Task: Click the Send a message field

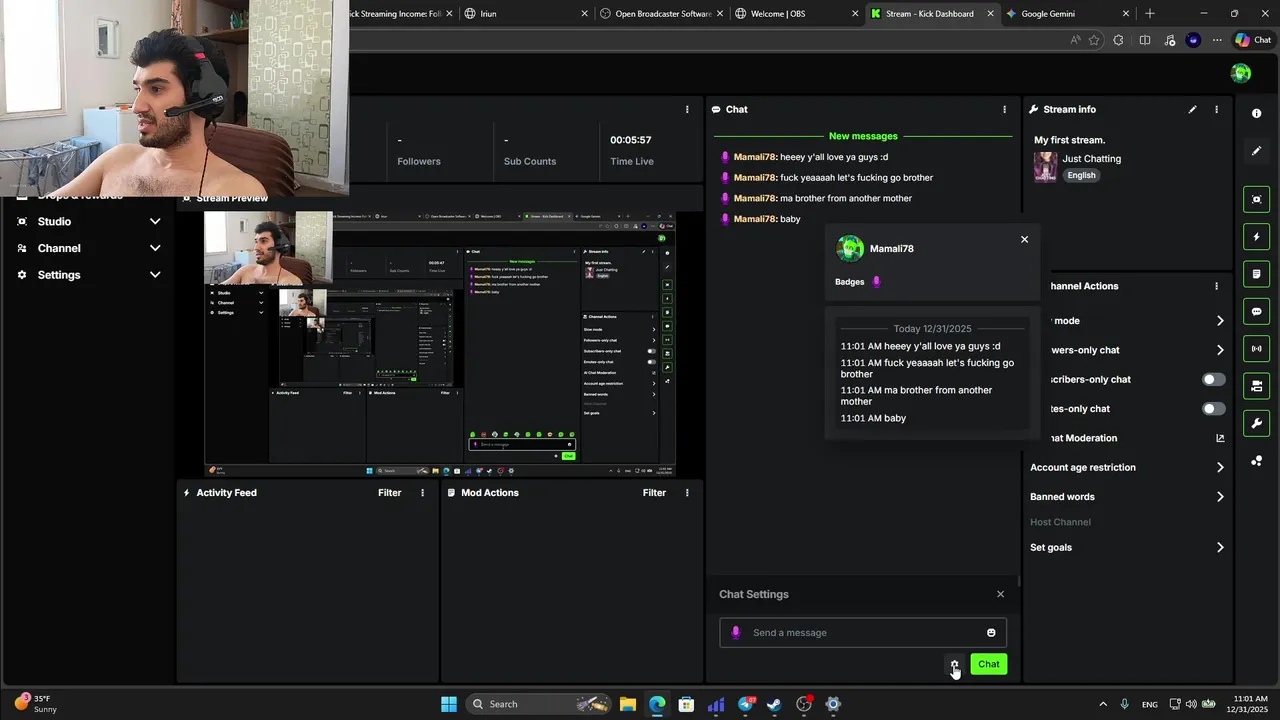Action: click(863, 632)
